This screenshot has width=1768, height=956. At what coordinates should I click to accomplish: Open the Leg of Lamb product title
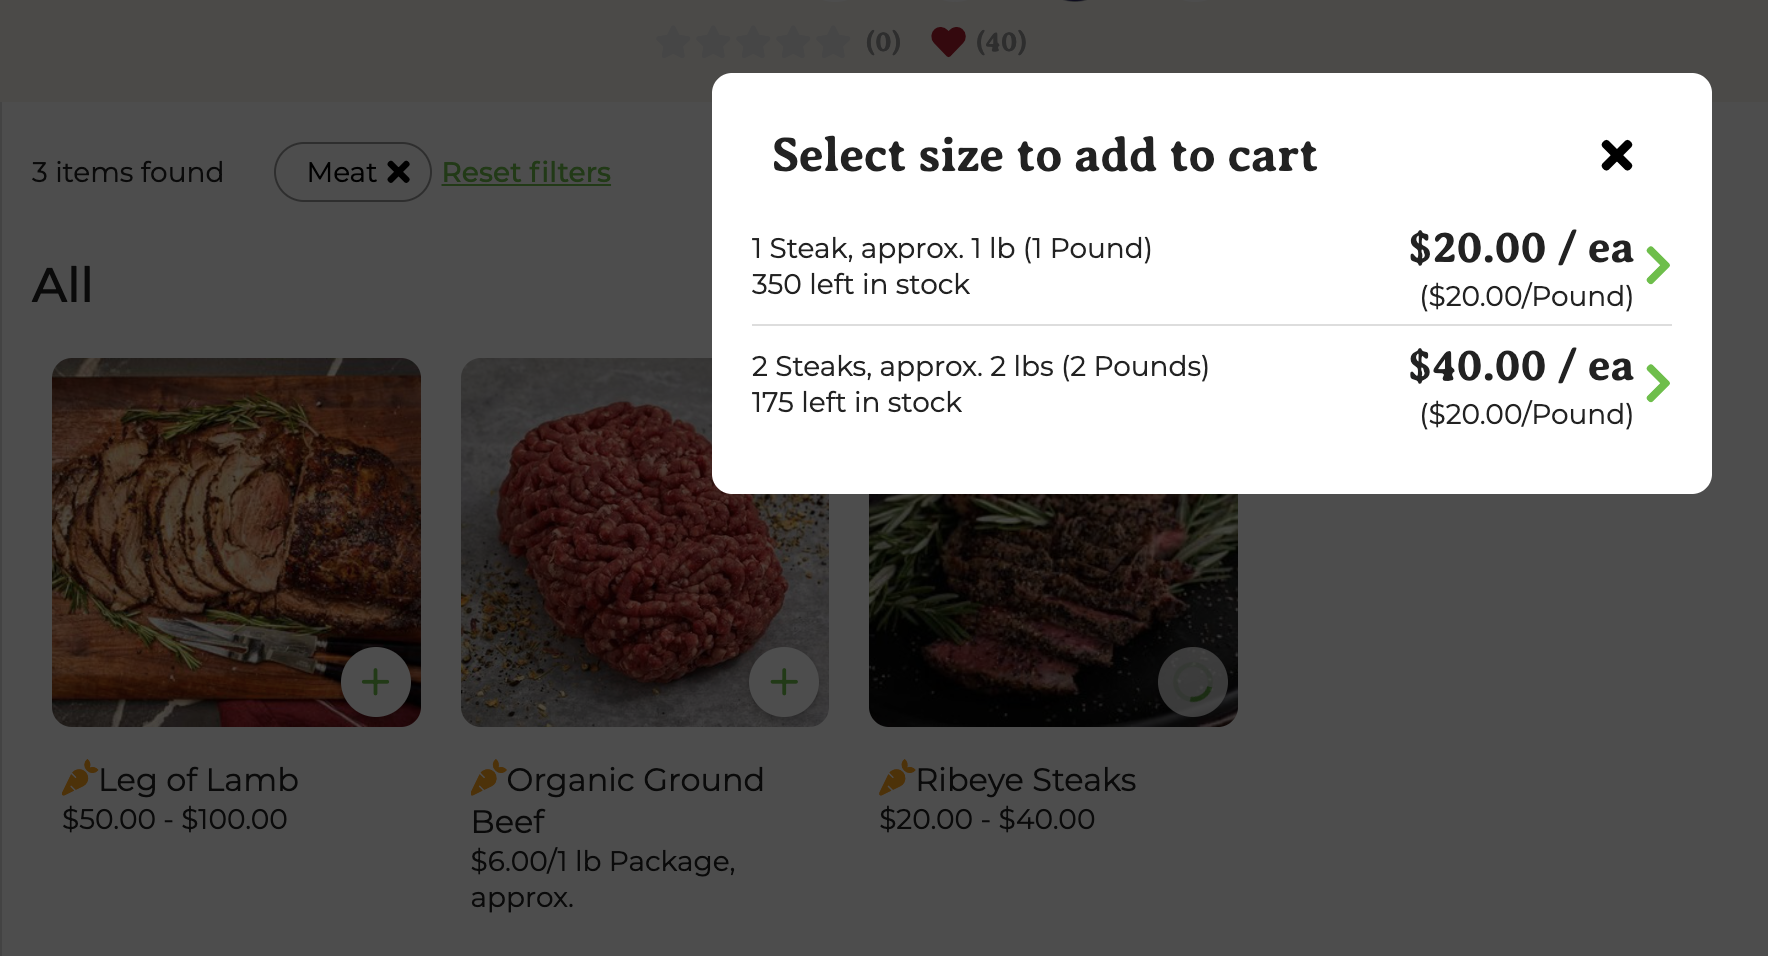[198, 780]
